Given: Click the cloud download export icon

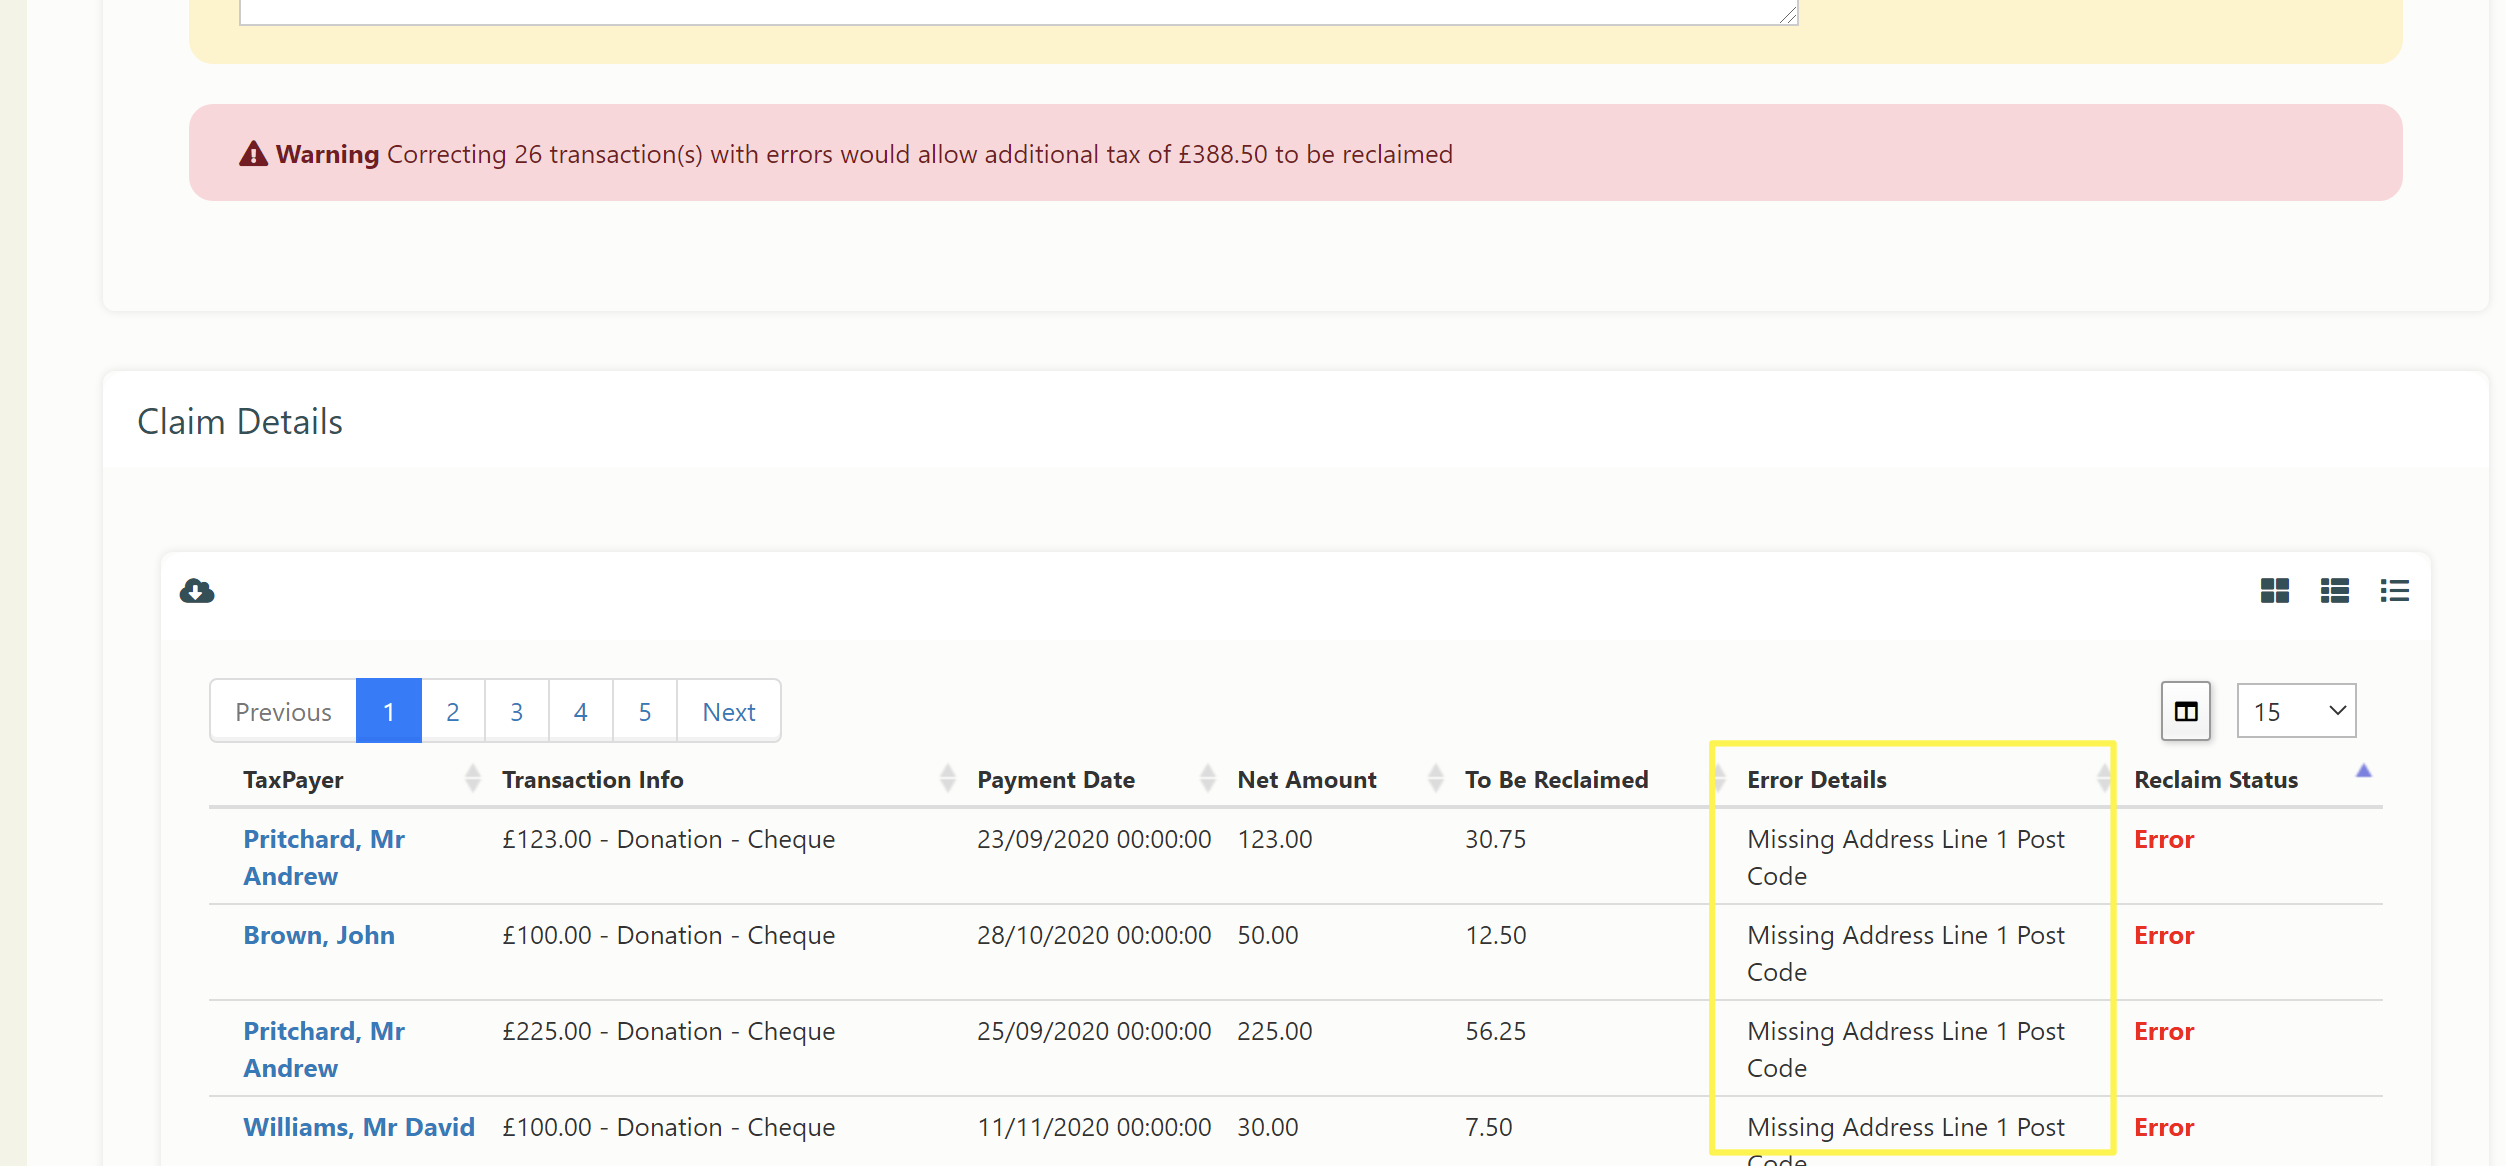Looking at the screenshot, I should pos(197,591).
